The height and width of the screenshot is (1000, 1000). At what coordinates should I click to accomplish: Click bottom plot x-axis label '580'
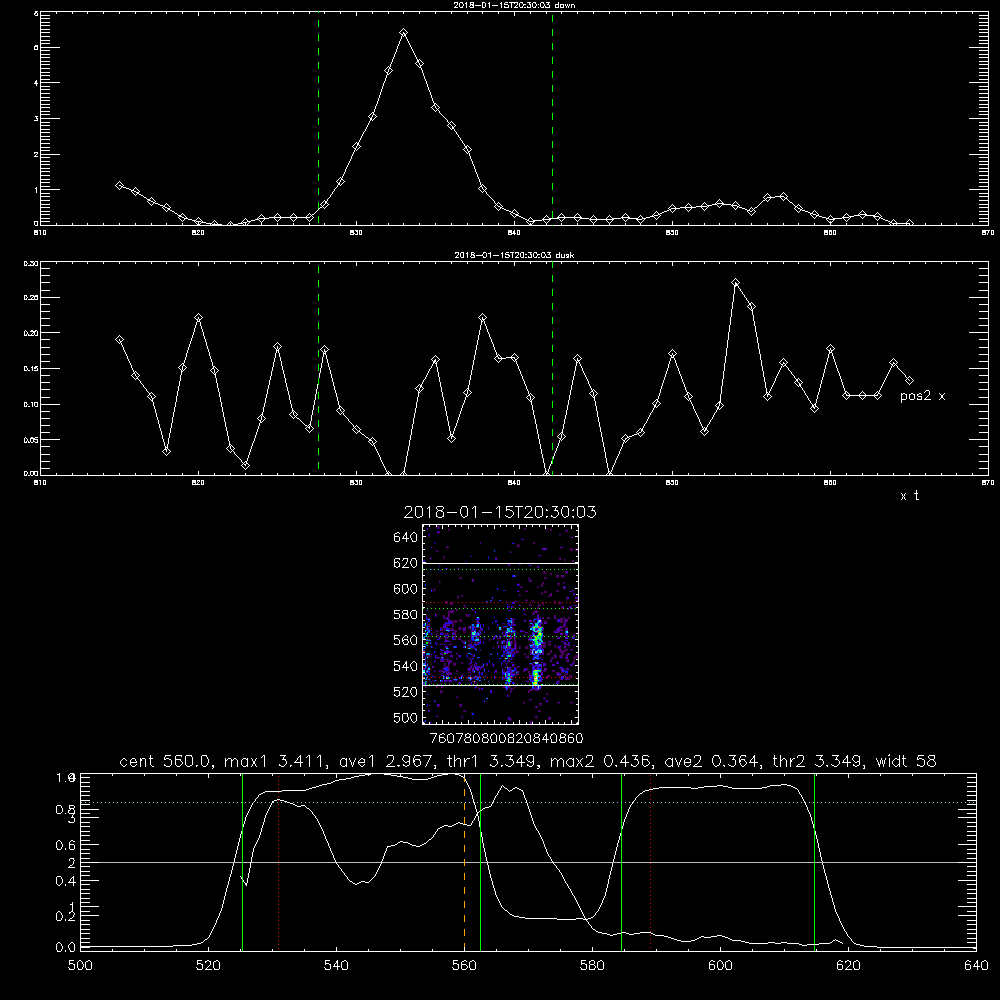592,966
